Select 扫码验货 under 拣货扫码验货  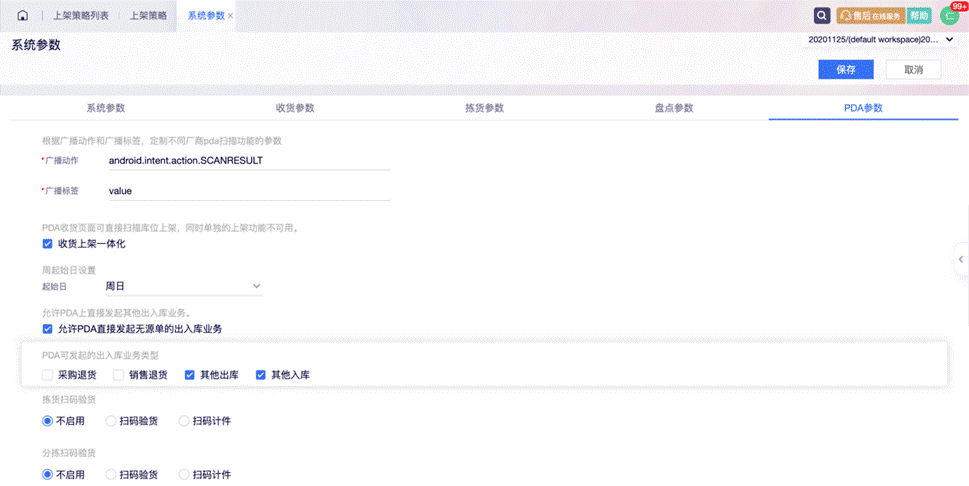pyautogui.click(x=111, y=421)
